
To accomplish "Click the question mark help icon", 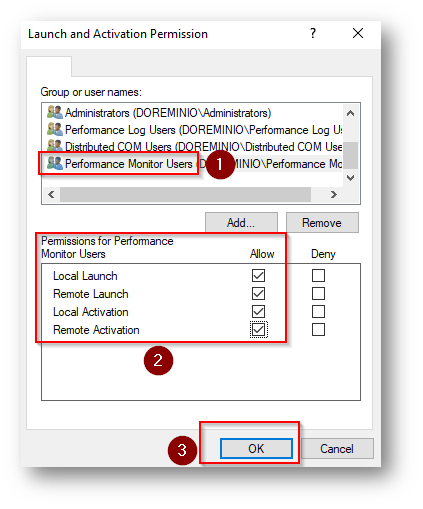I will tap(313, 33).
